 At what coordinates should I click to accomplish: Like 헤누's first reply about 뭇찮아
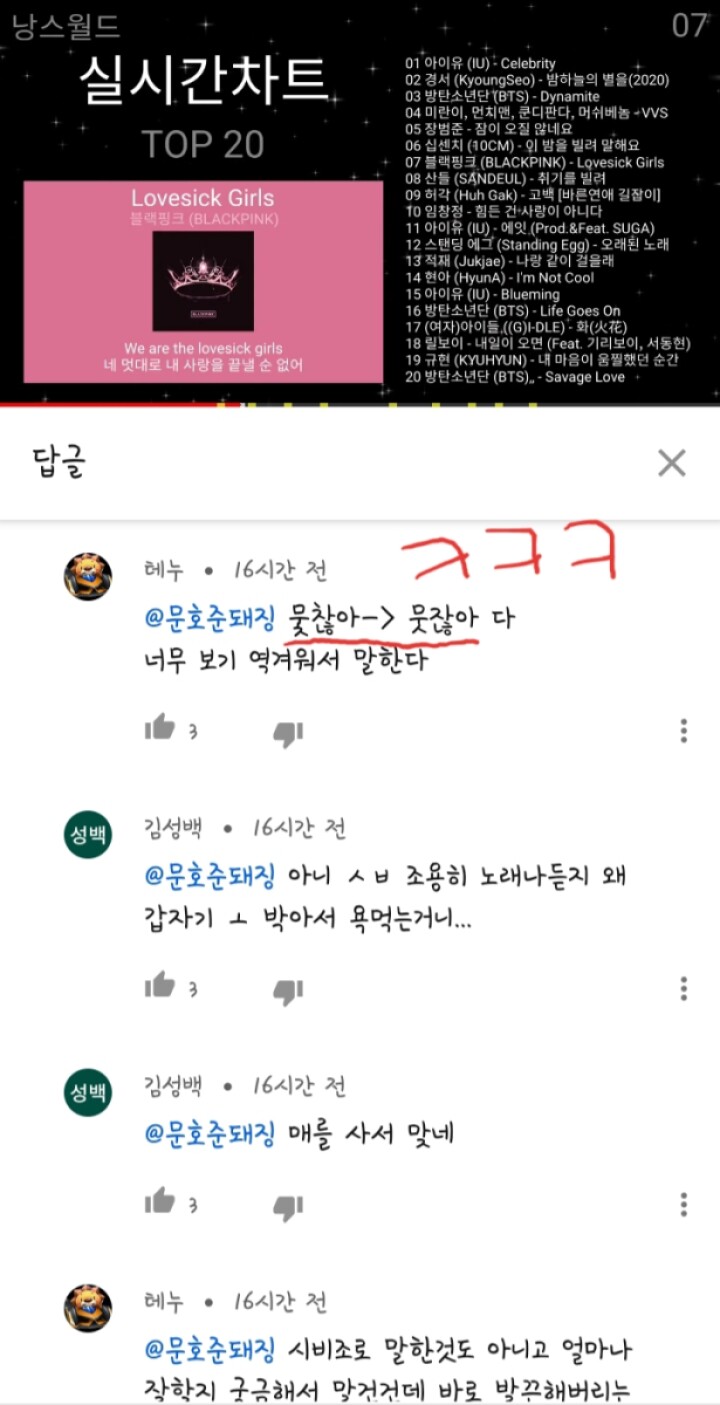coord(159,729)
